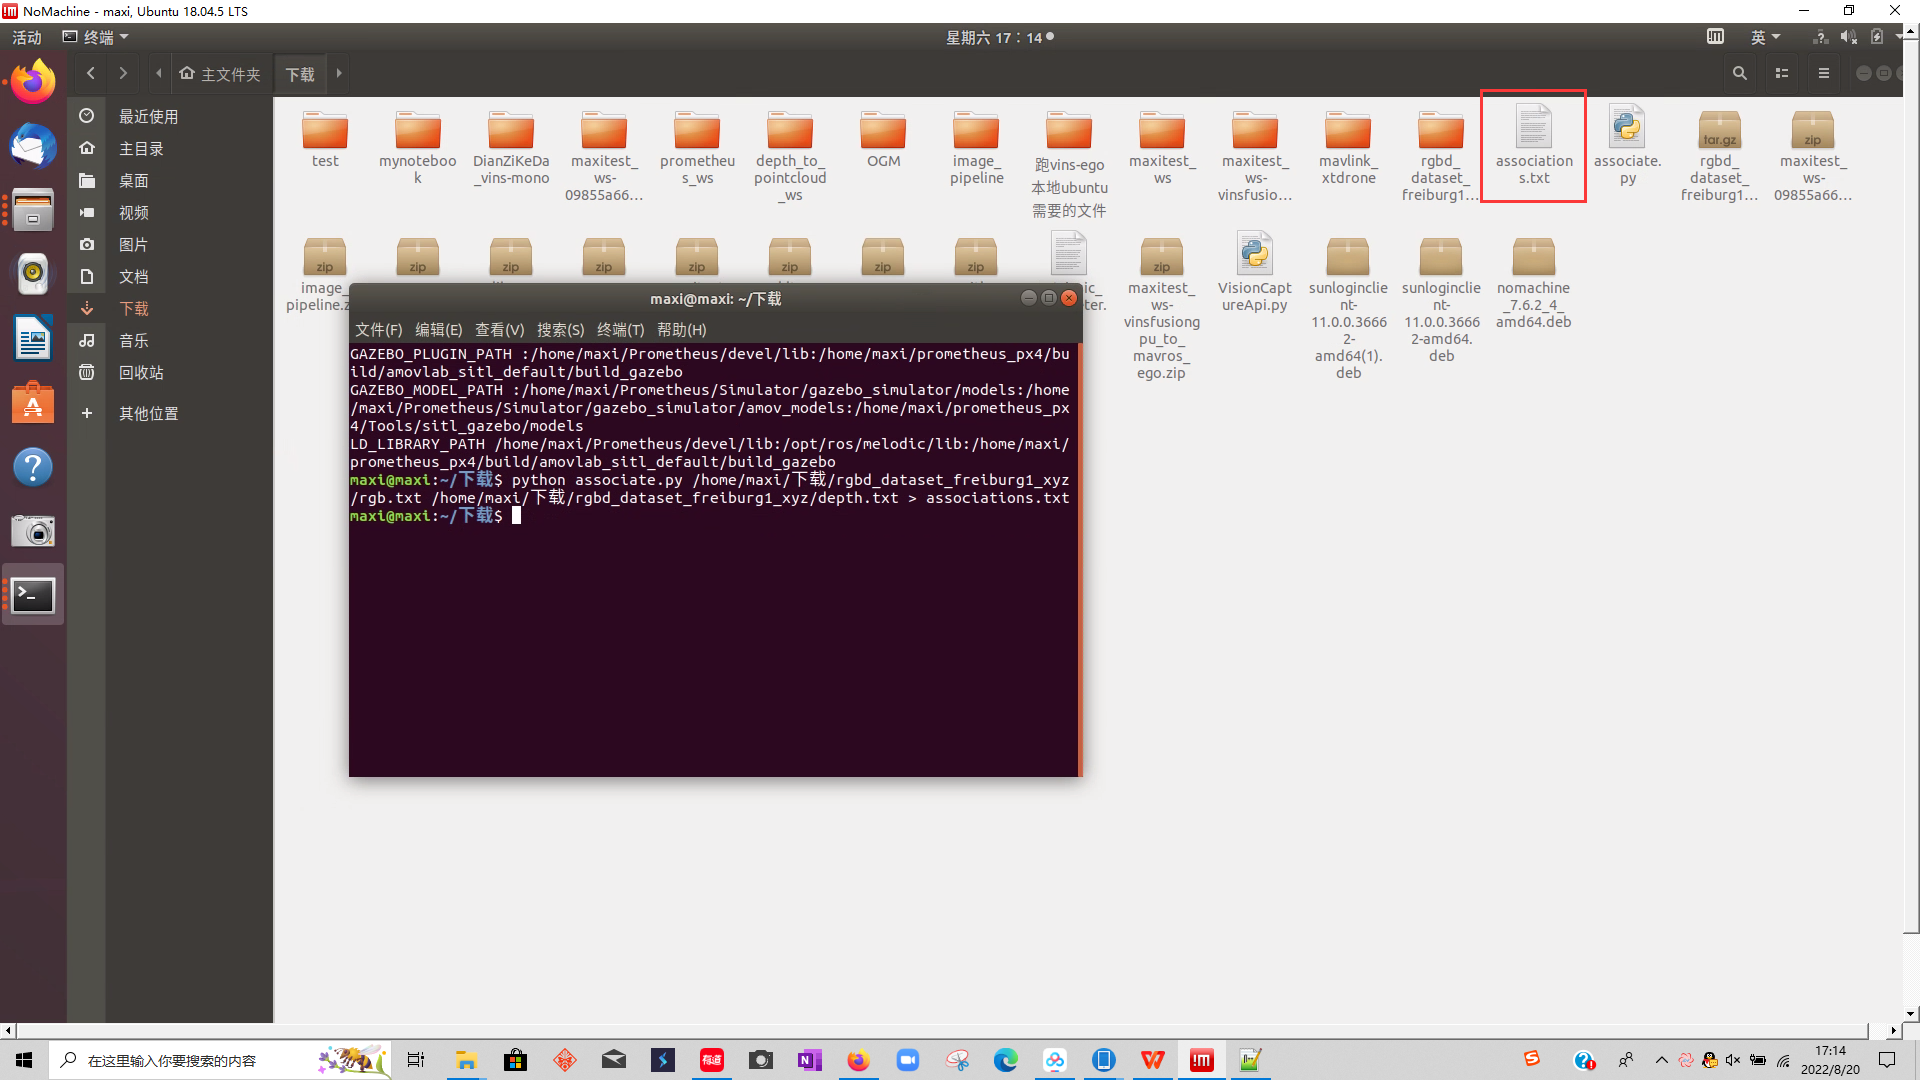Open Ubuntu Software center dock icon
This screenshot has height=1080, width=1920.
[x=33, y=403]
